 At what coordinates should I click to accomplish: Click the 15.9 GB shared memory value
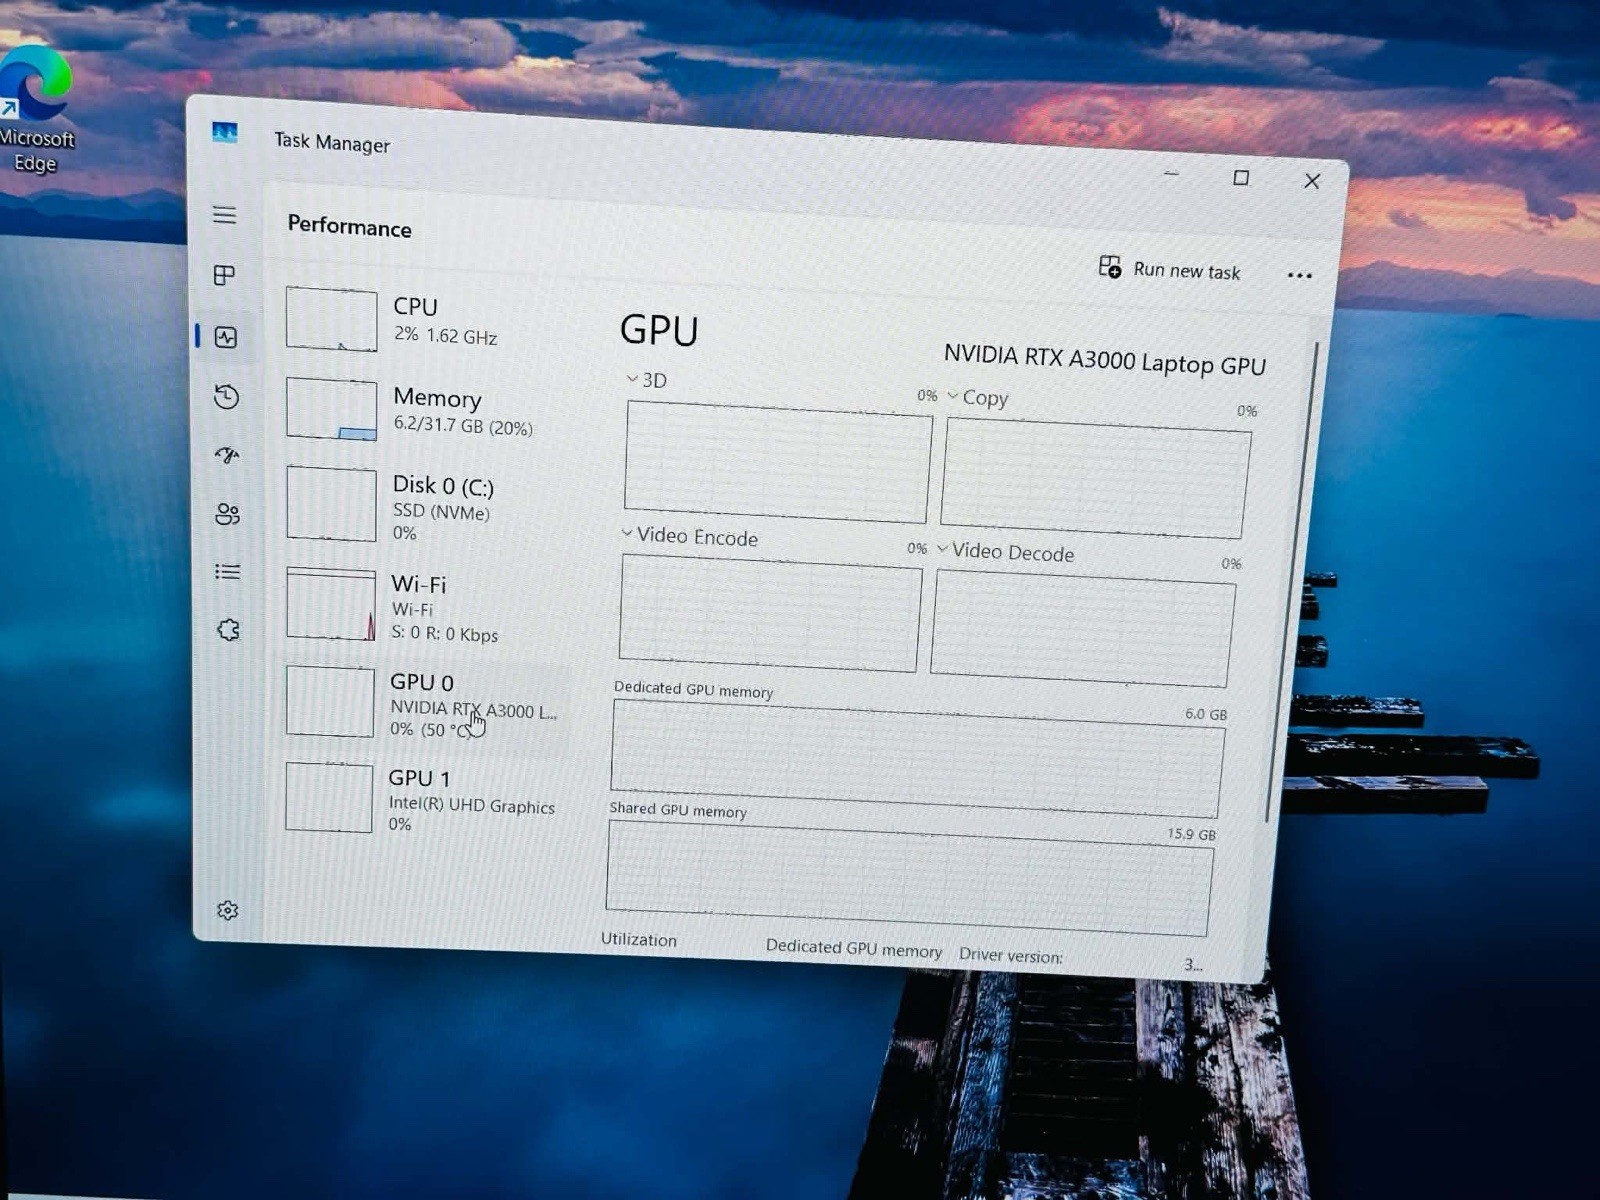(1191, 834)
